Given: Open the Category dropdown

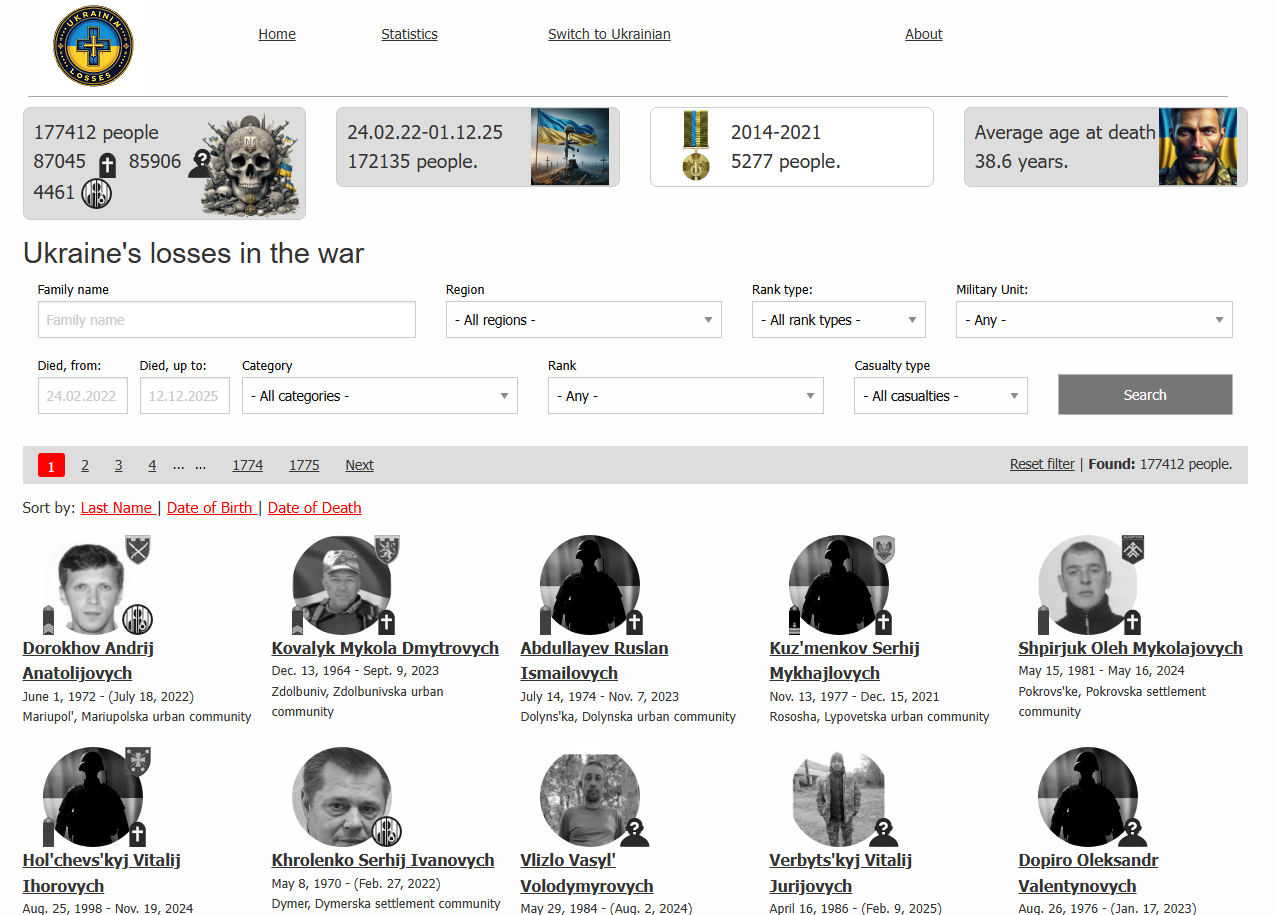Looking at the screenshot, I should [x=380, y=396].
